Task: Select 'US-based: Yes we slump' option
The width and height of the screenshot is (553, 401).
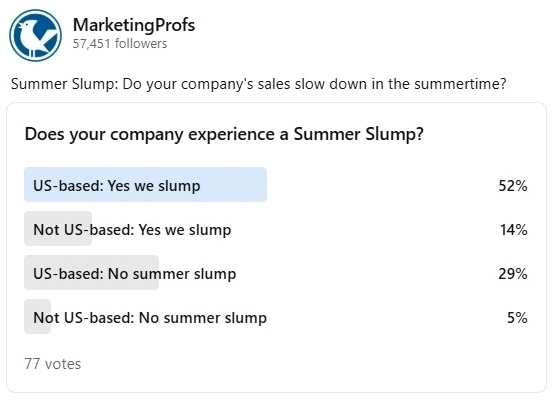Action: (276, 185)
